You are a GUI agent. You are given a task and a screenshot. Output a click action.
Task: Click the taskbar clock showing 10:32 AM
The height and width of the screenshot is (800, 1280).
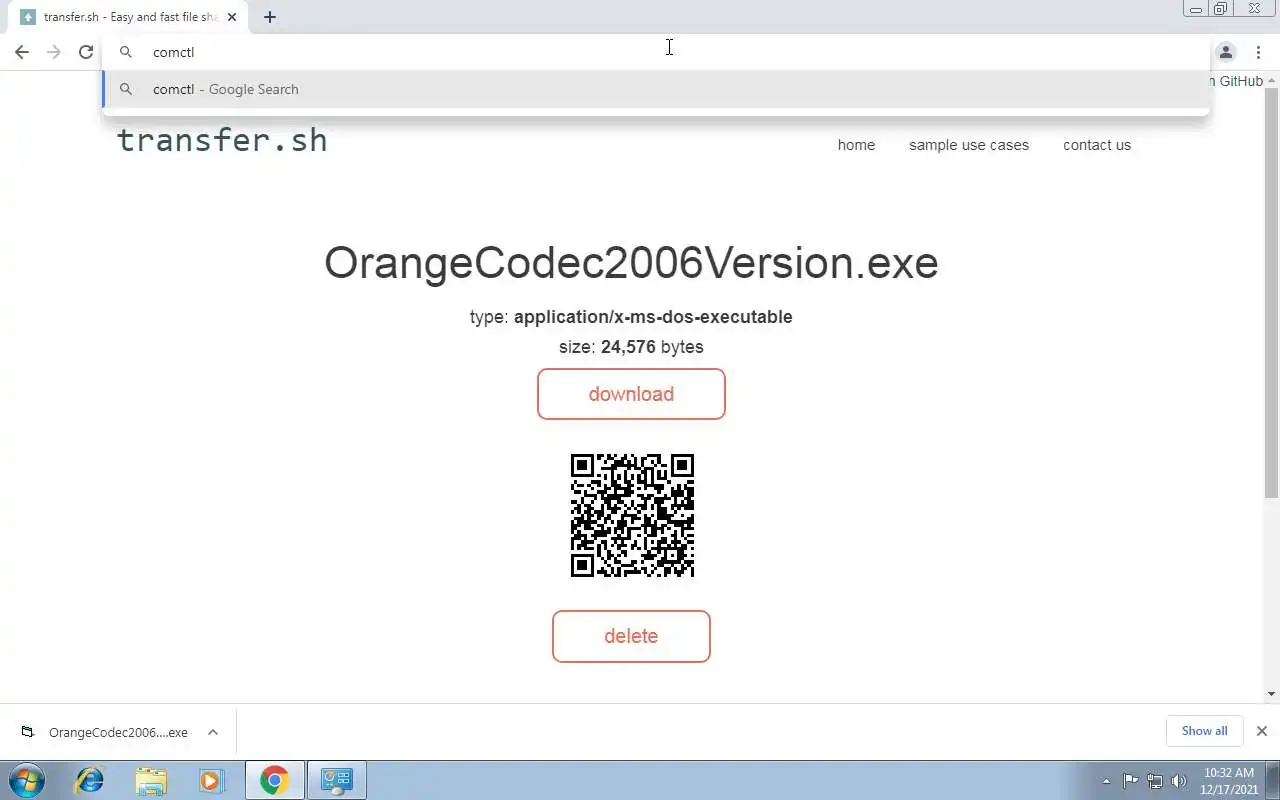(x=1229, y=780)
